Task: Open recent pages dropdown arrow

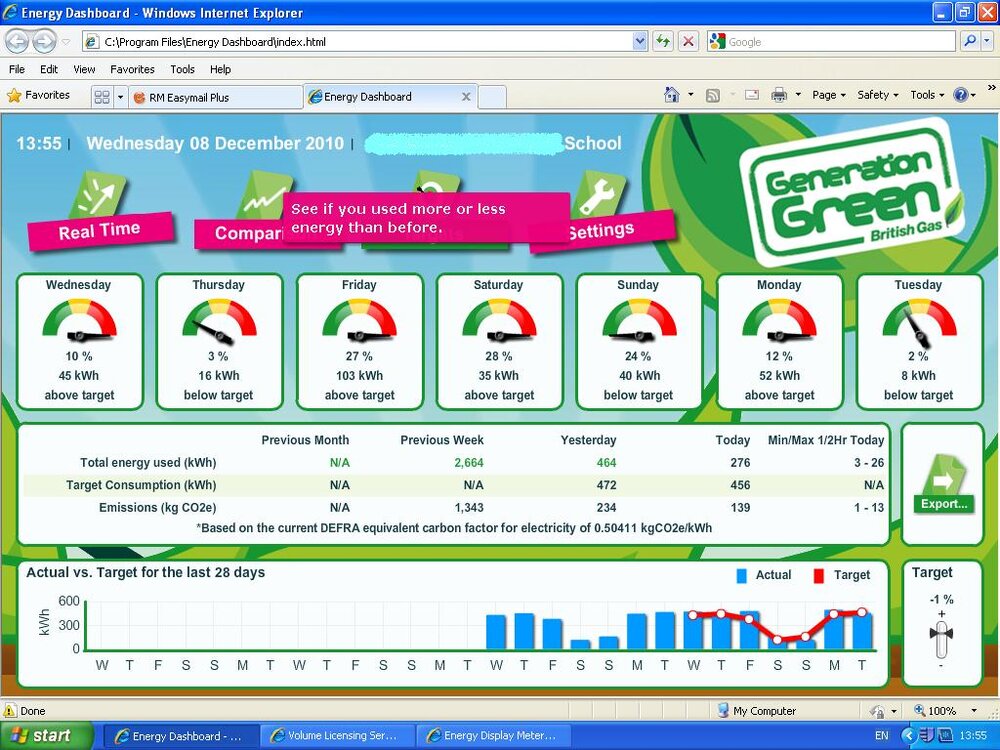Action: point(66,42)
